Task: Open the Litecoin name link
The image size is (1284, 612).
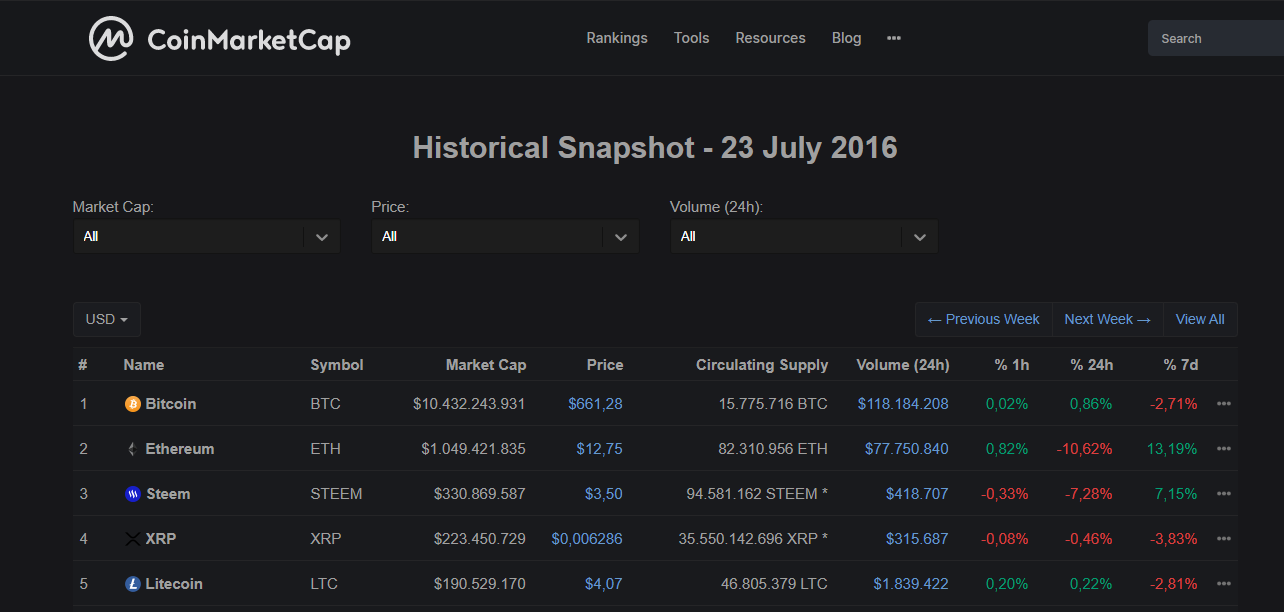Action: 174,584
